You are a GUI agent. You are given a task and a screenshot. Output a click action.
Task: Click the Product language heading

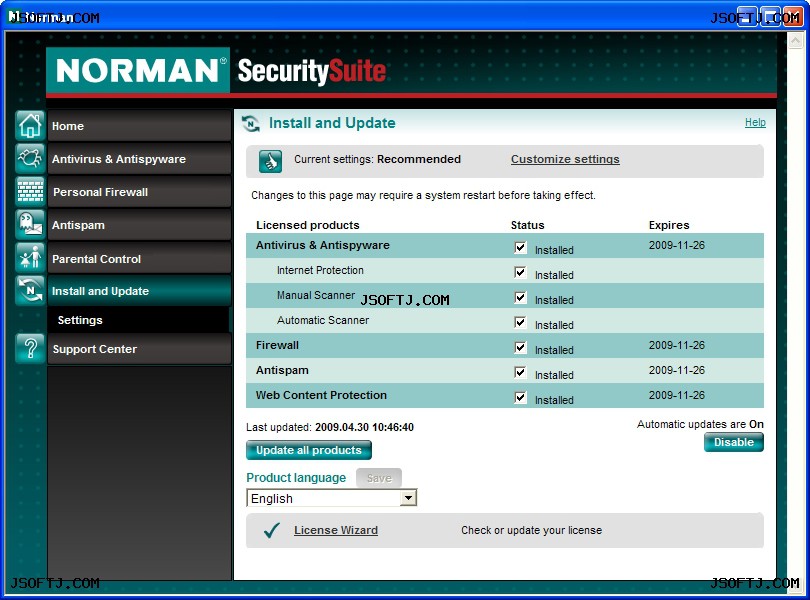tap(296, 478)
